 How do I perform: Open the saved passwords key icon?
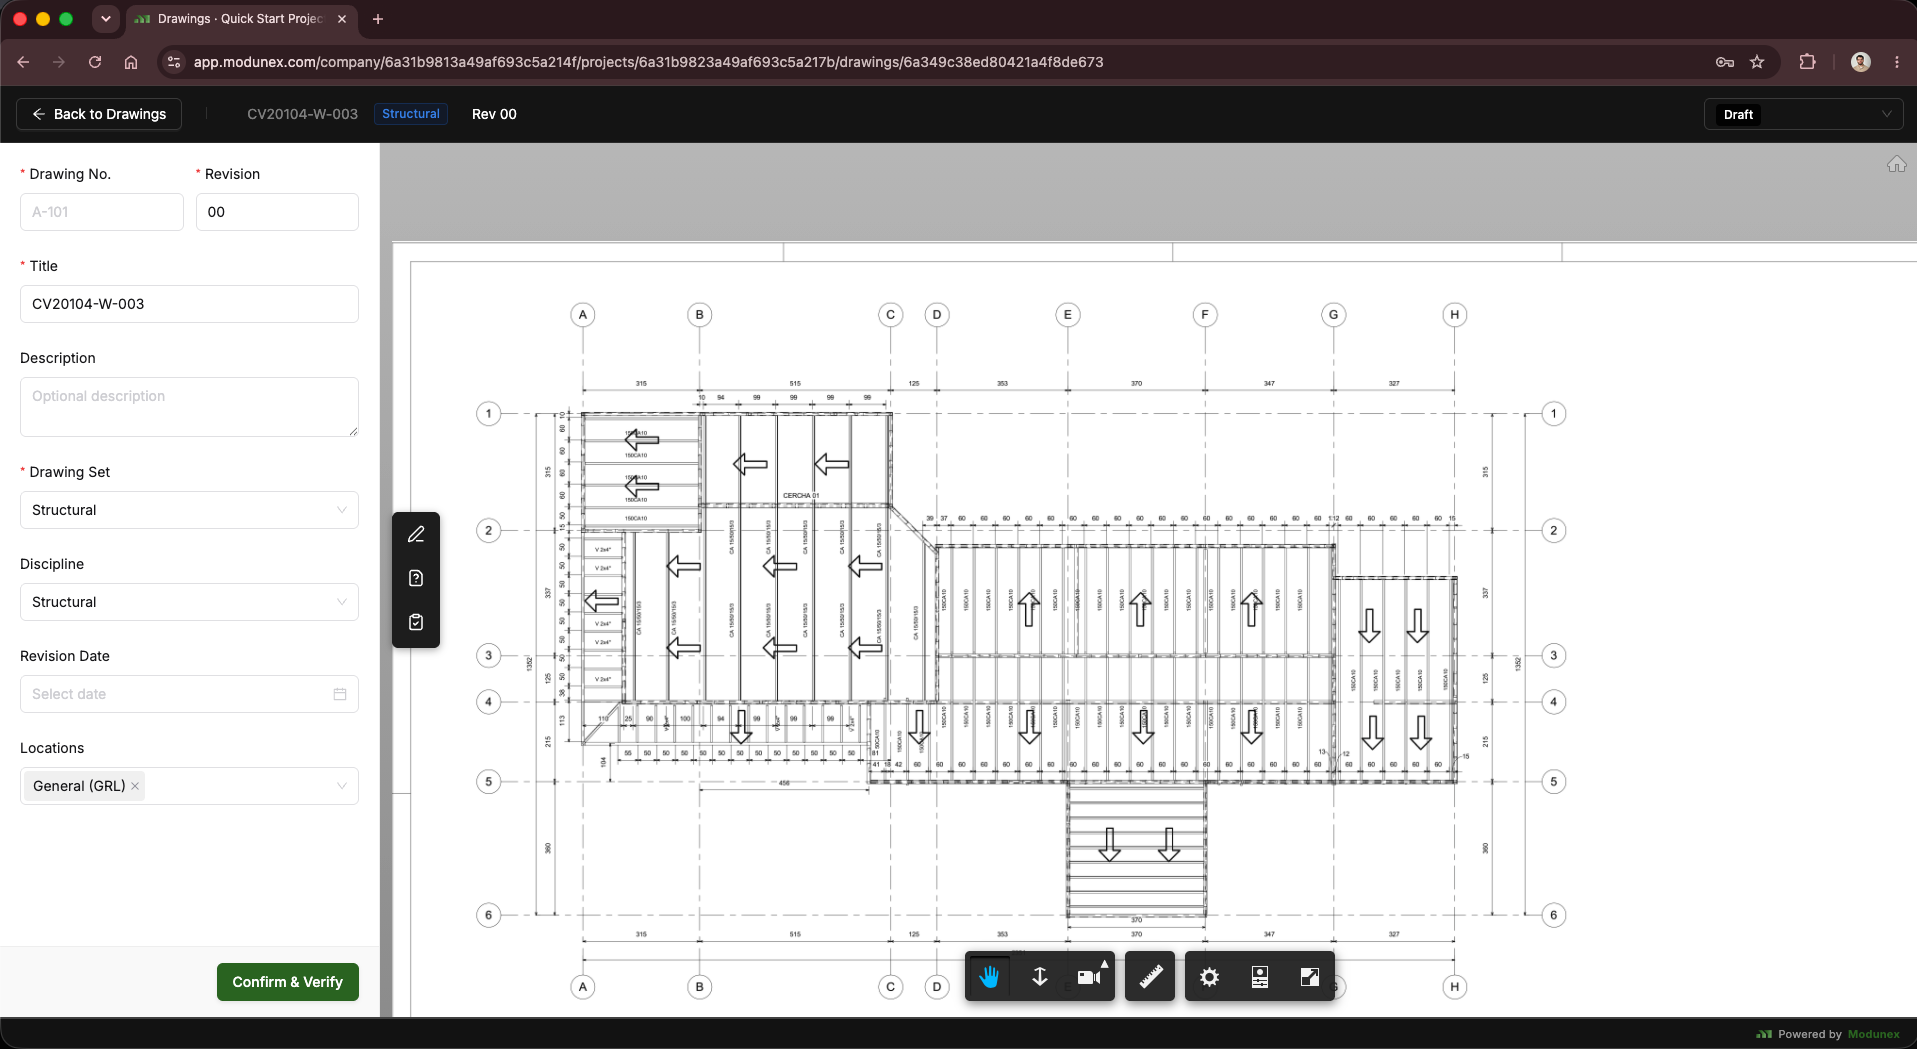(x=1725, y=62)
